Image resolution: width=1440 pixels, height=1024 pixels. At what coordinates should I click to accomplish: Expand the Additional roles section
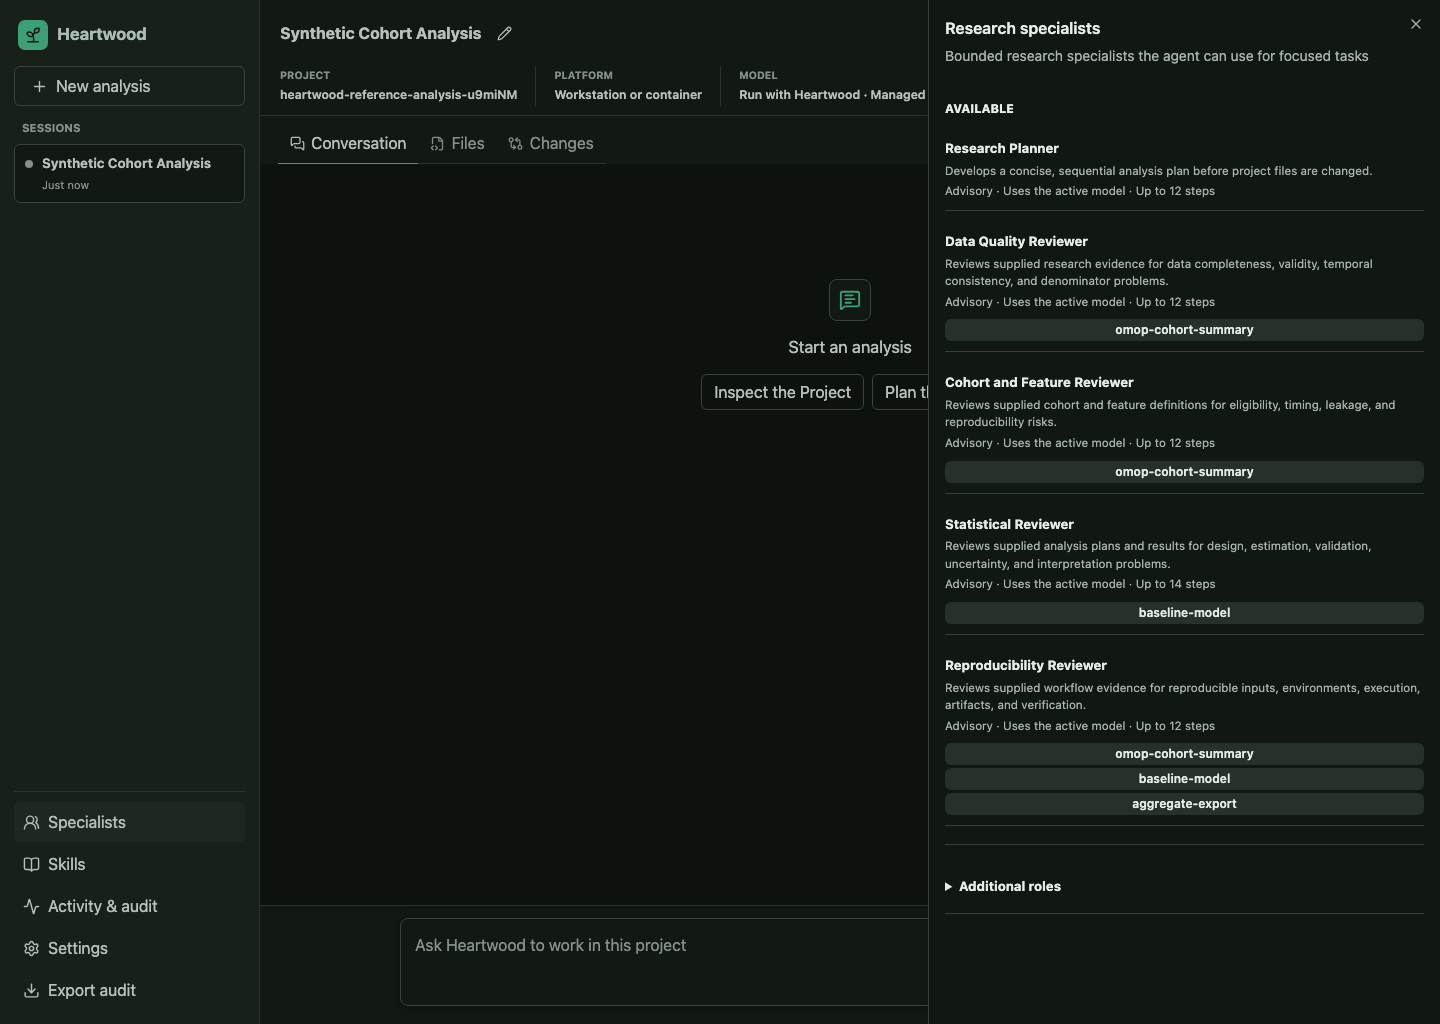tap(1003, 886)
